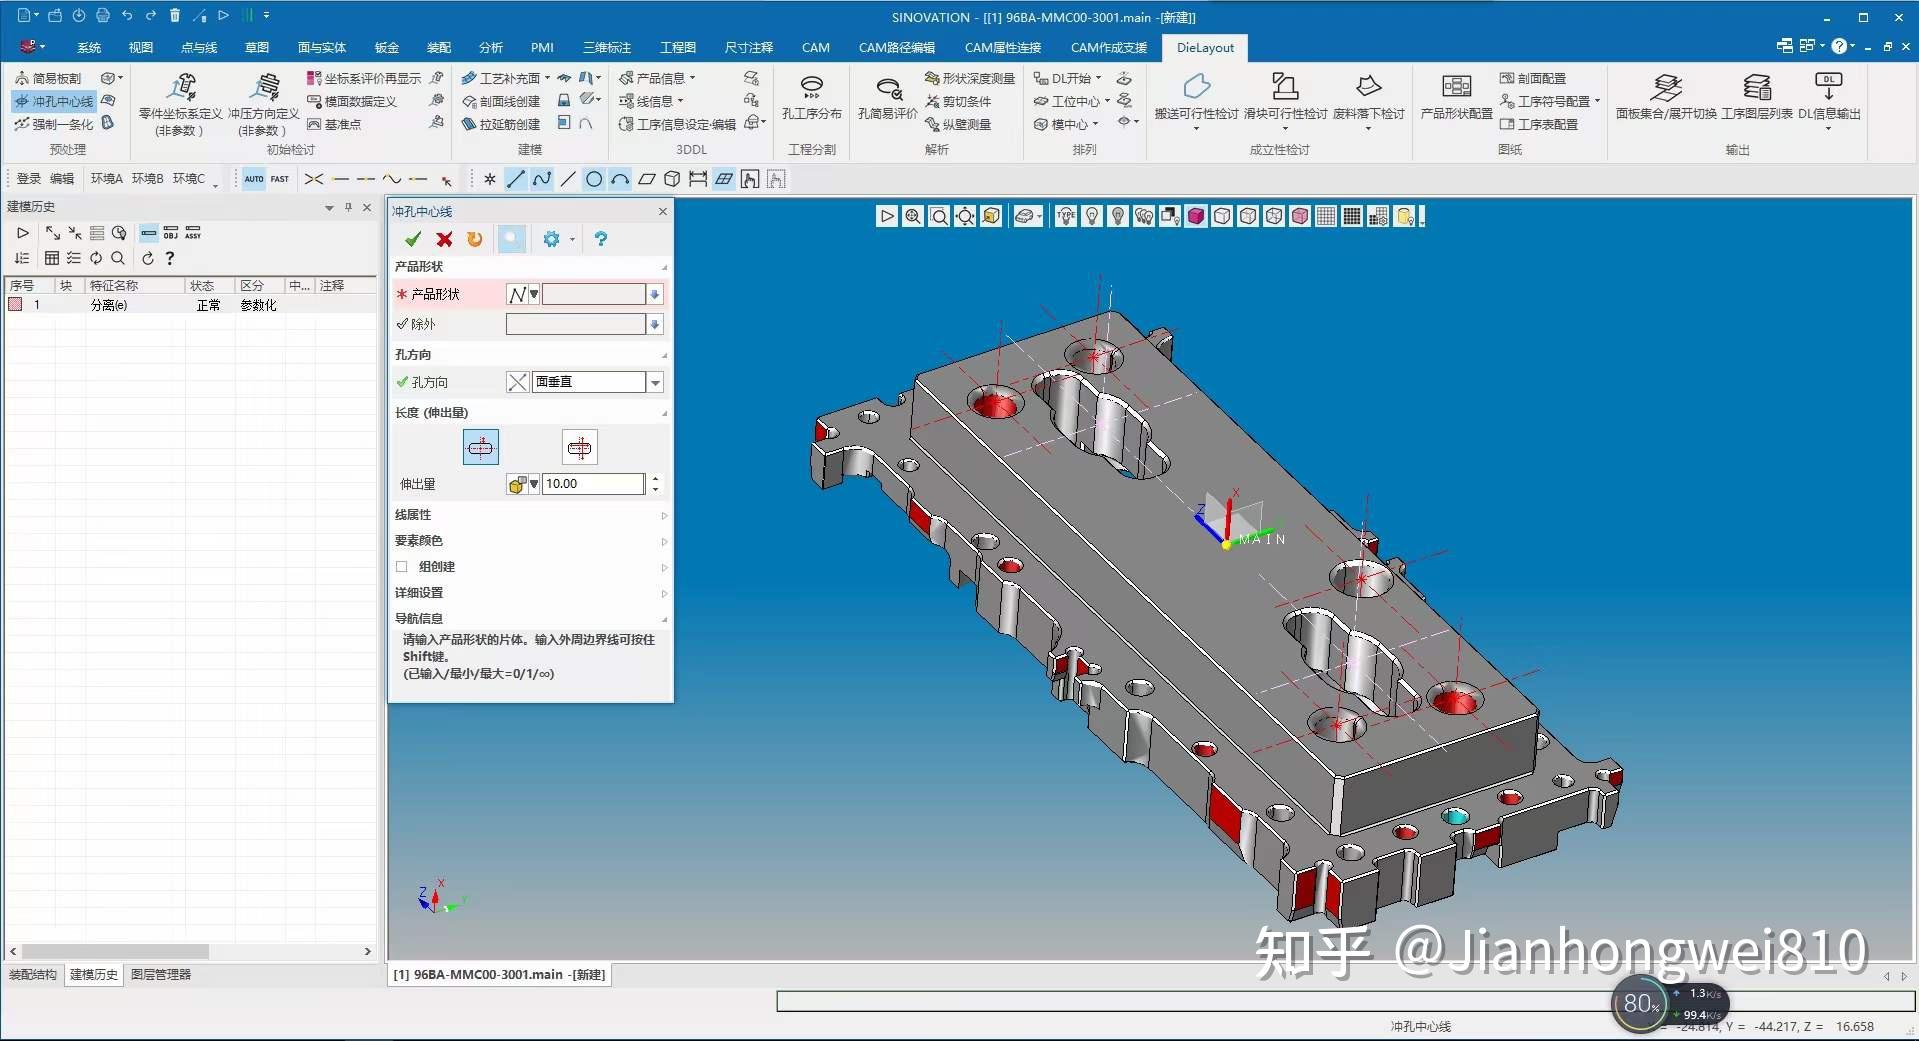1919x1041 pixels.
Task: Open the 孔方向 dropdown showing 面垂直
Action: click(655, 382)
